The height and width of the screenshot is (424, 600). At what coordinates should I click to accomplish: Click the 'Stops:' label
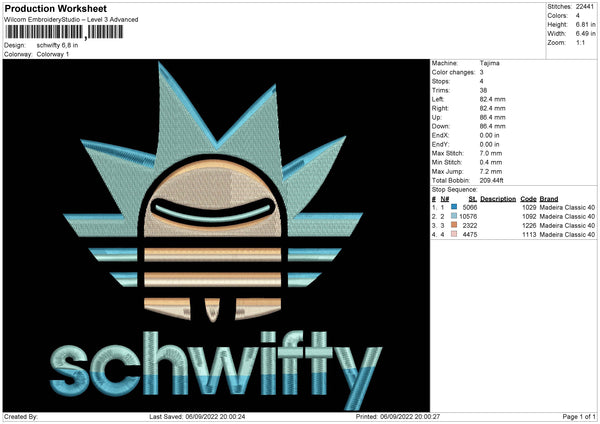[442, 81]
